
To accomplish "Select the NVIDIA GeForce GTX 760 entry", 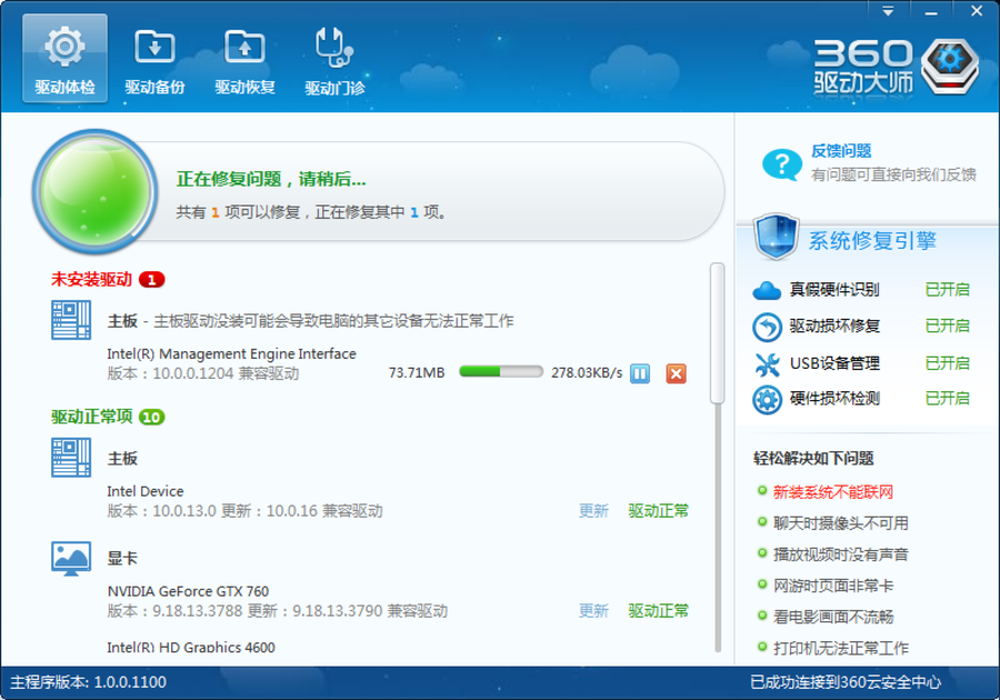I will click(188, 591).
